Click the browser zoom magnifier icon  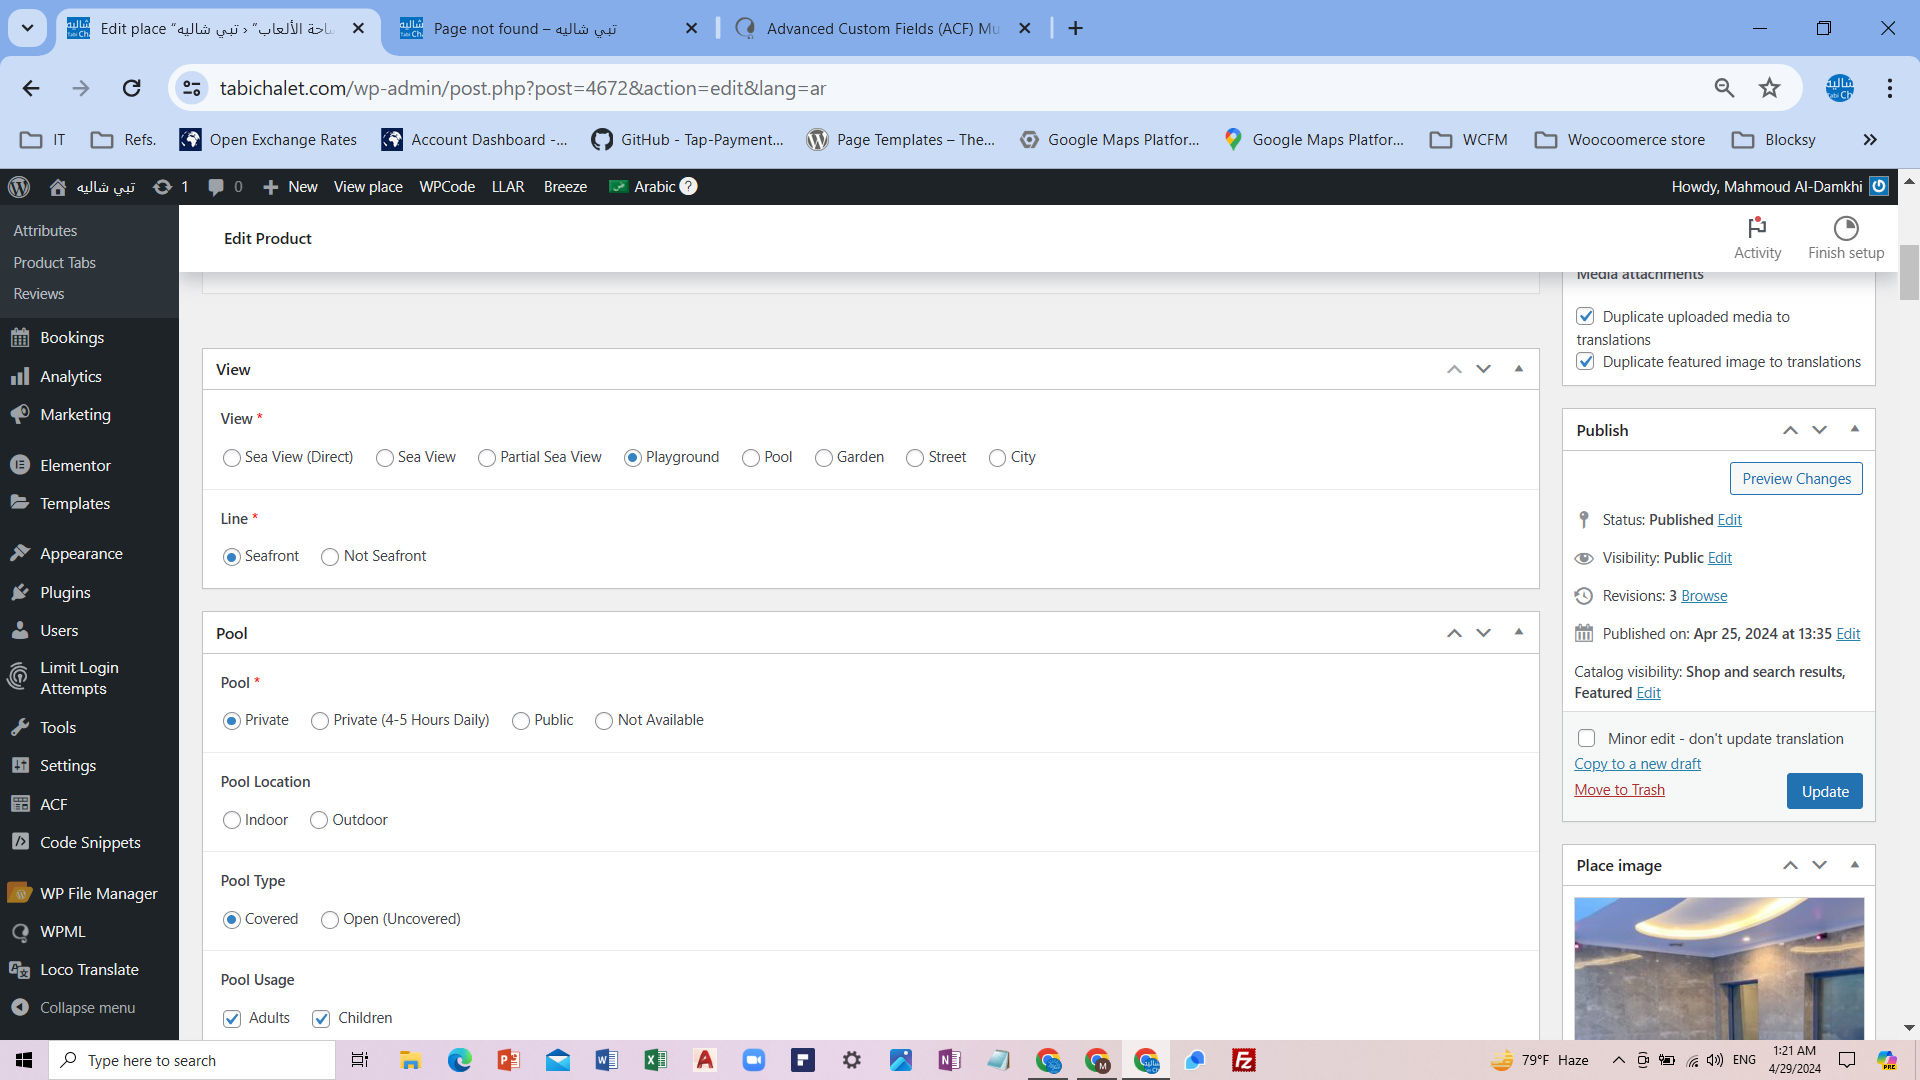tap(1723, 88)
